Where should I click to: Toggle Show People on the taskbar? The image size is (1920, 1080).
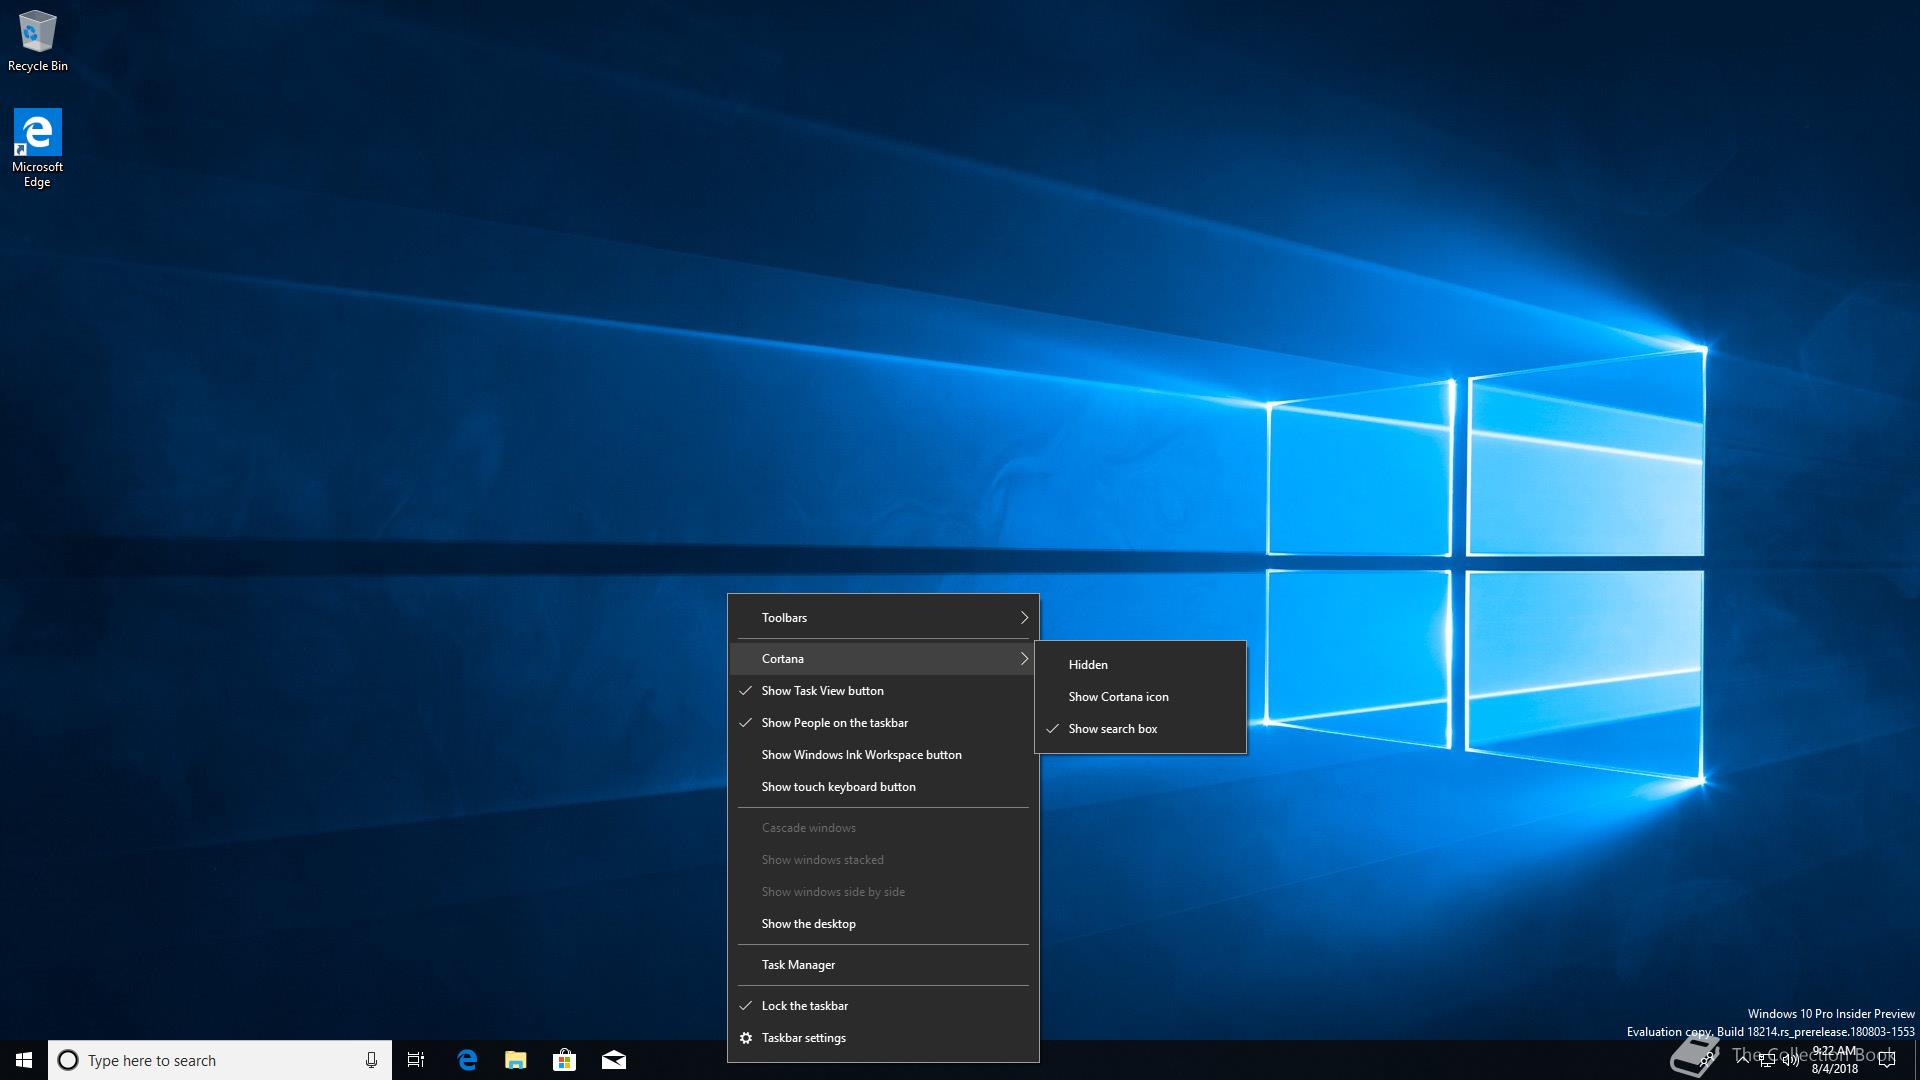834,723
